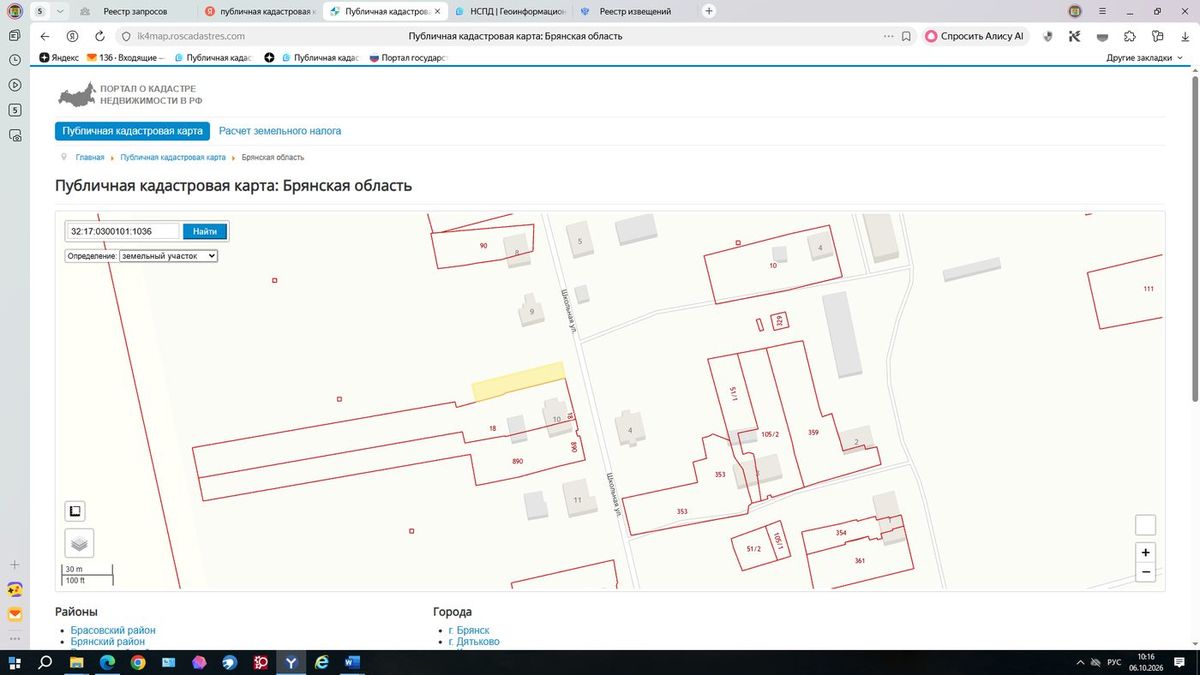Open the Яндекс bookmark in bookmarks bar
This screenshot has width=1200, height=675.
pos(59,58)
